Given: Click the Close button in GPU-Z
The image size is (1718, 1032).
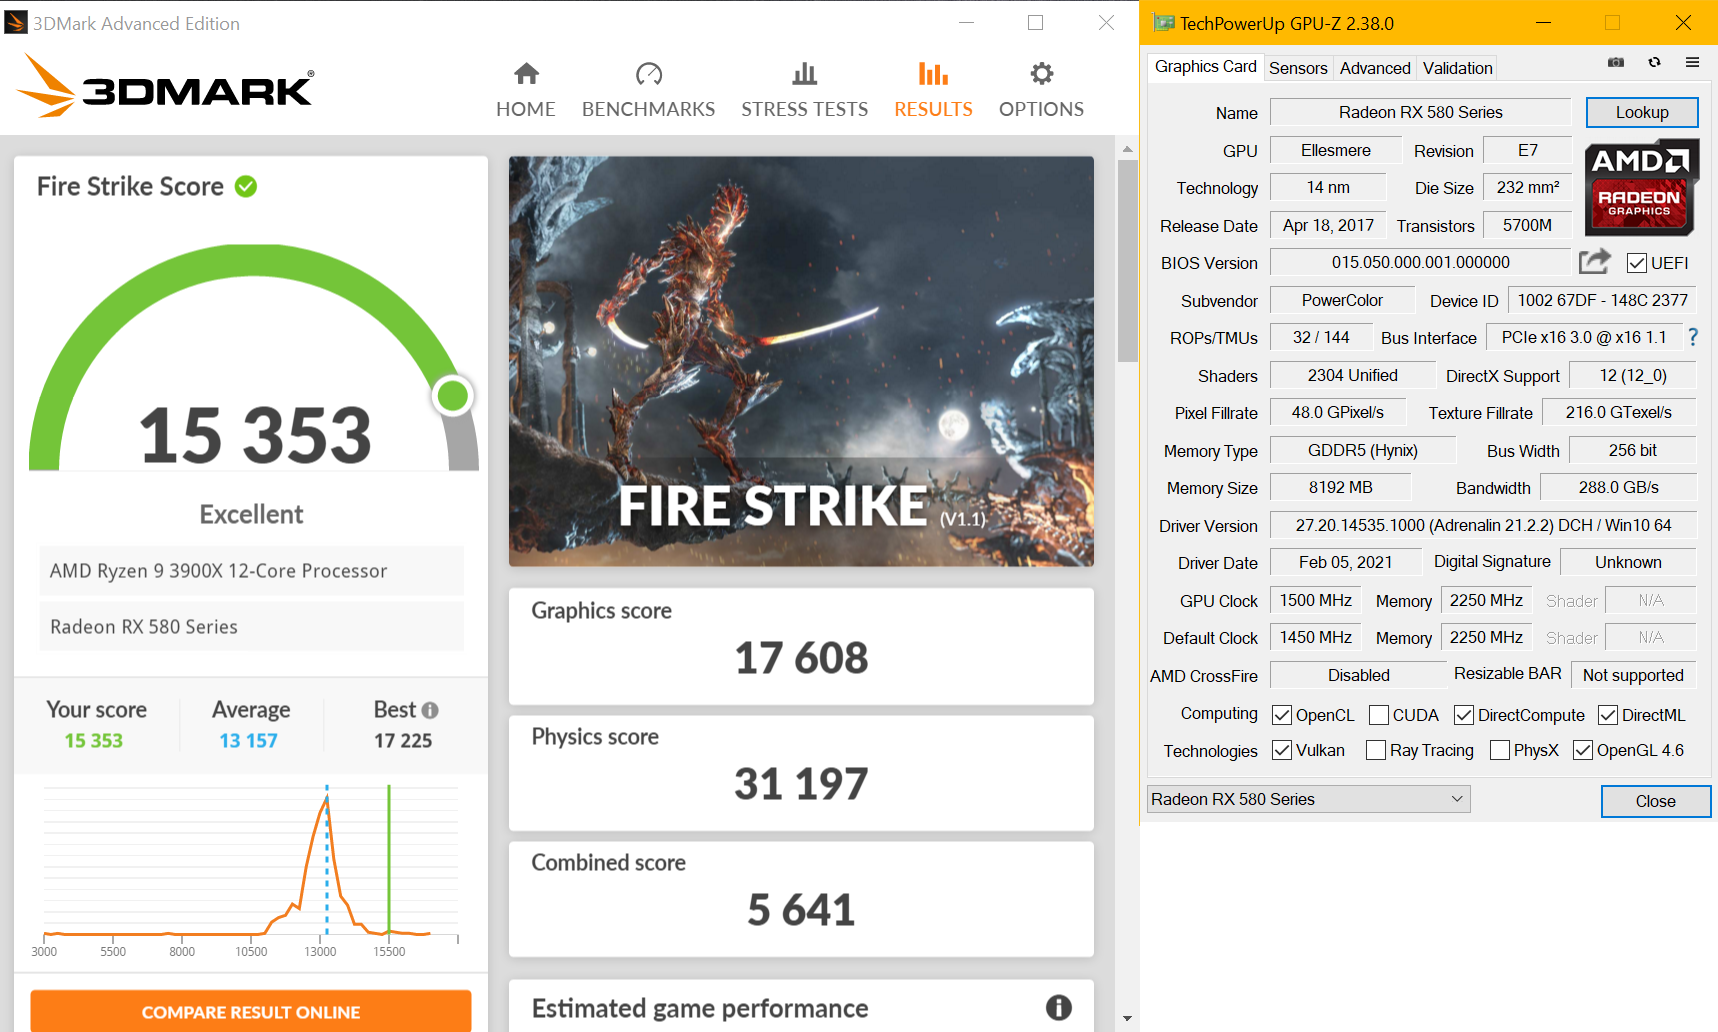Looking at the screenshot, I should (x=1656, y=801).
